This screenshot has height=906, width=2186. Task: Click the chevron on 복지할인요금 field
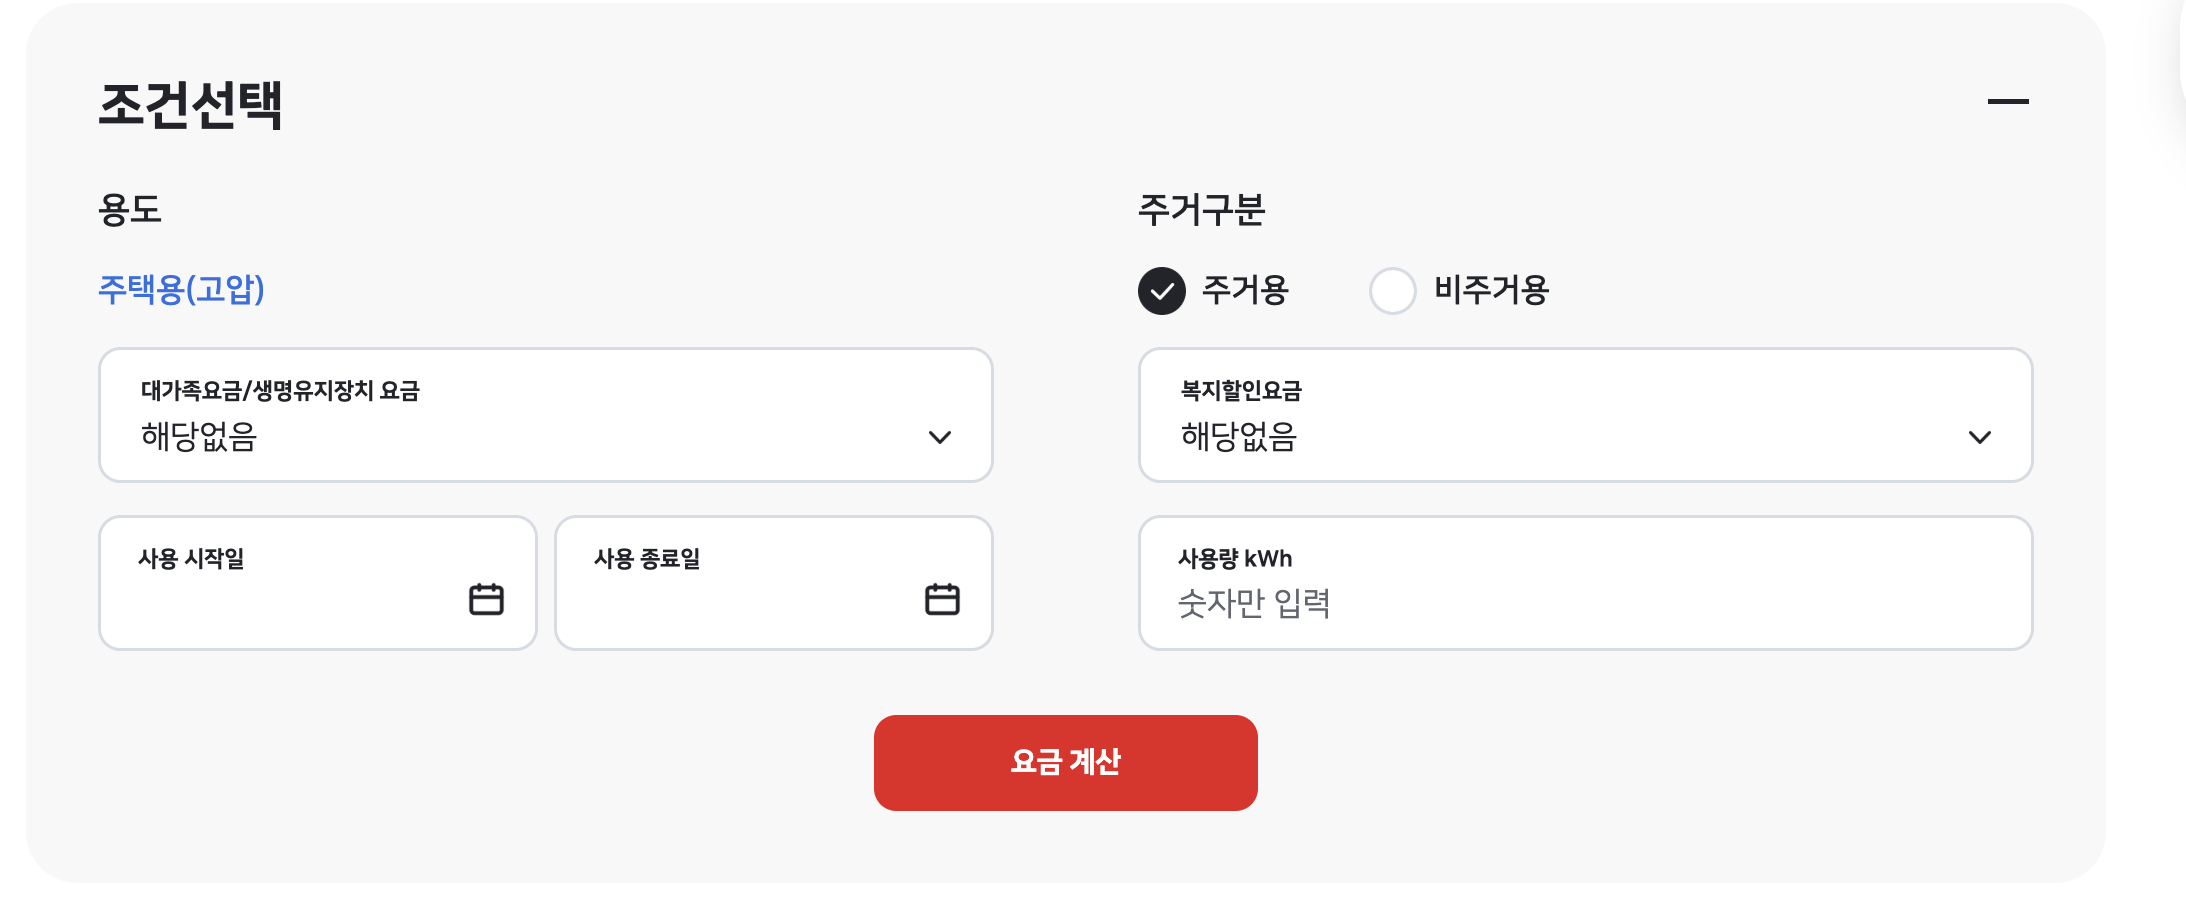click(x=1980, y=437)
